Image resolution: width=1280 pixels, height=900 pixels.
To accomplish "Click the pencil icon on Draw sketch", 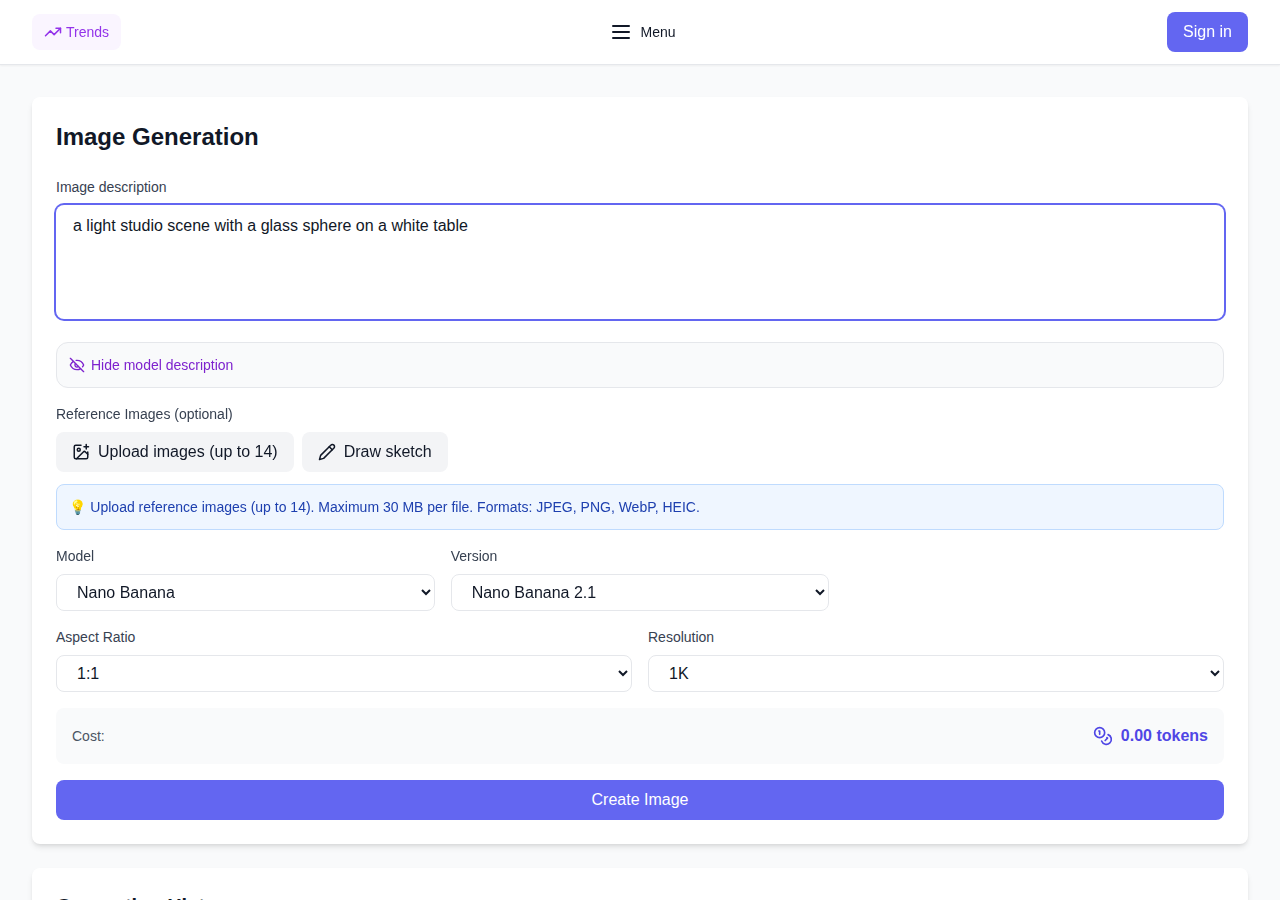I will tap(327, 452).
